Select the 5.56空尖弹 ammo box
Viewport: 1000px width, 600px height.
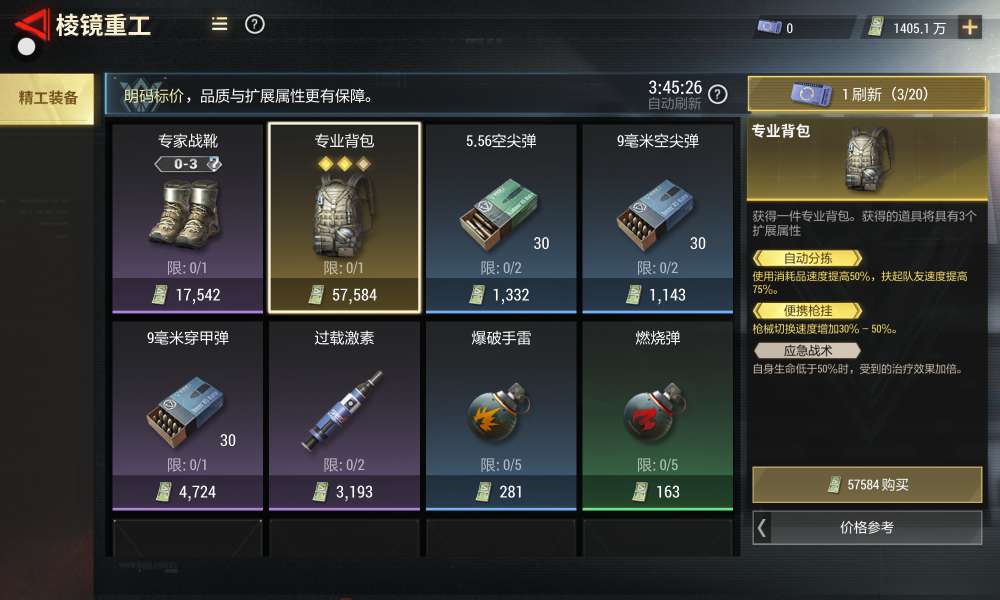pos(501,218)
